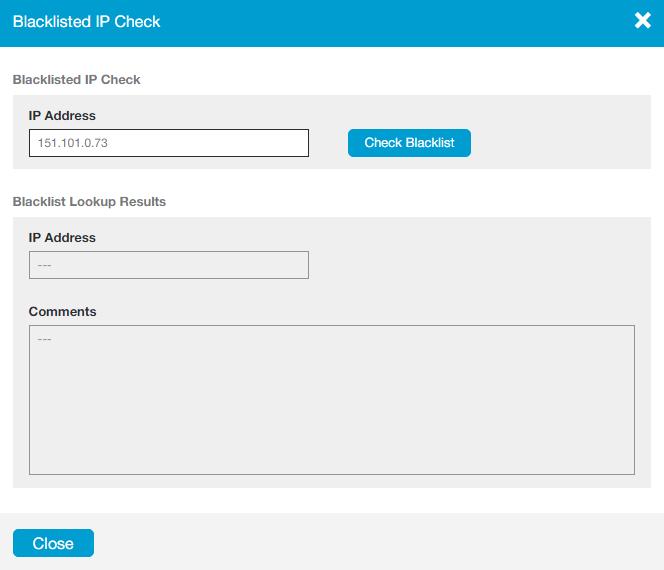Image resolution: width=664 pixels, height=570 pixels.
Task: Close the dialog with the X icon
Action: 642,21
